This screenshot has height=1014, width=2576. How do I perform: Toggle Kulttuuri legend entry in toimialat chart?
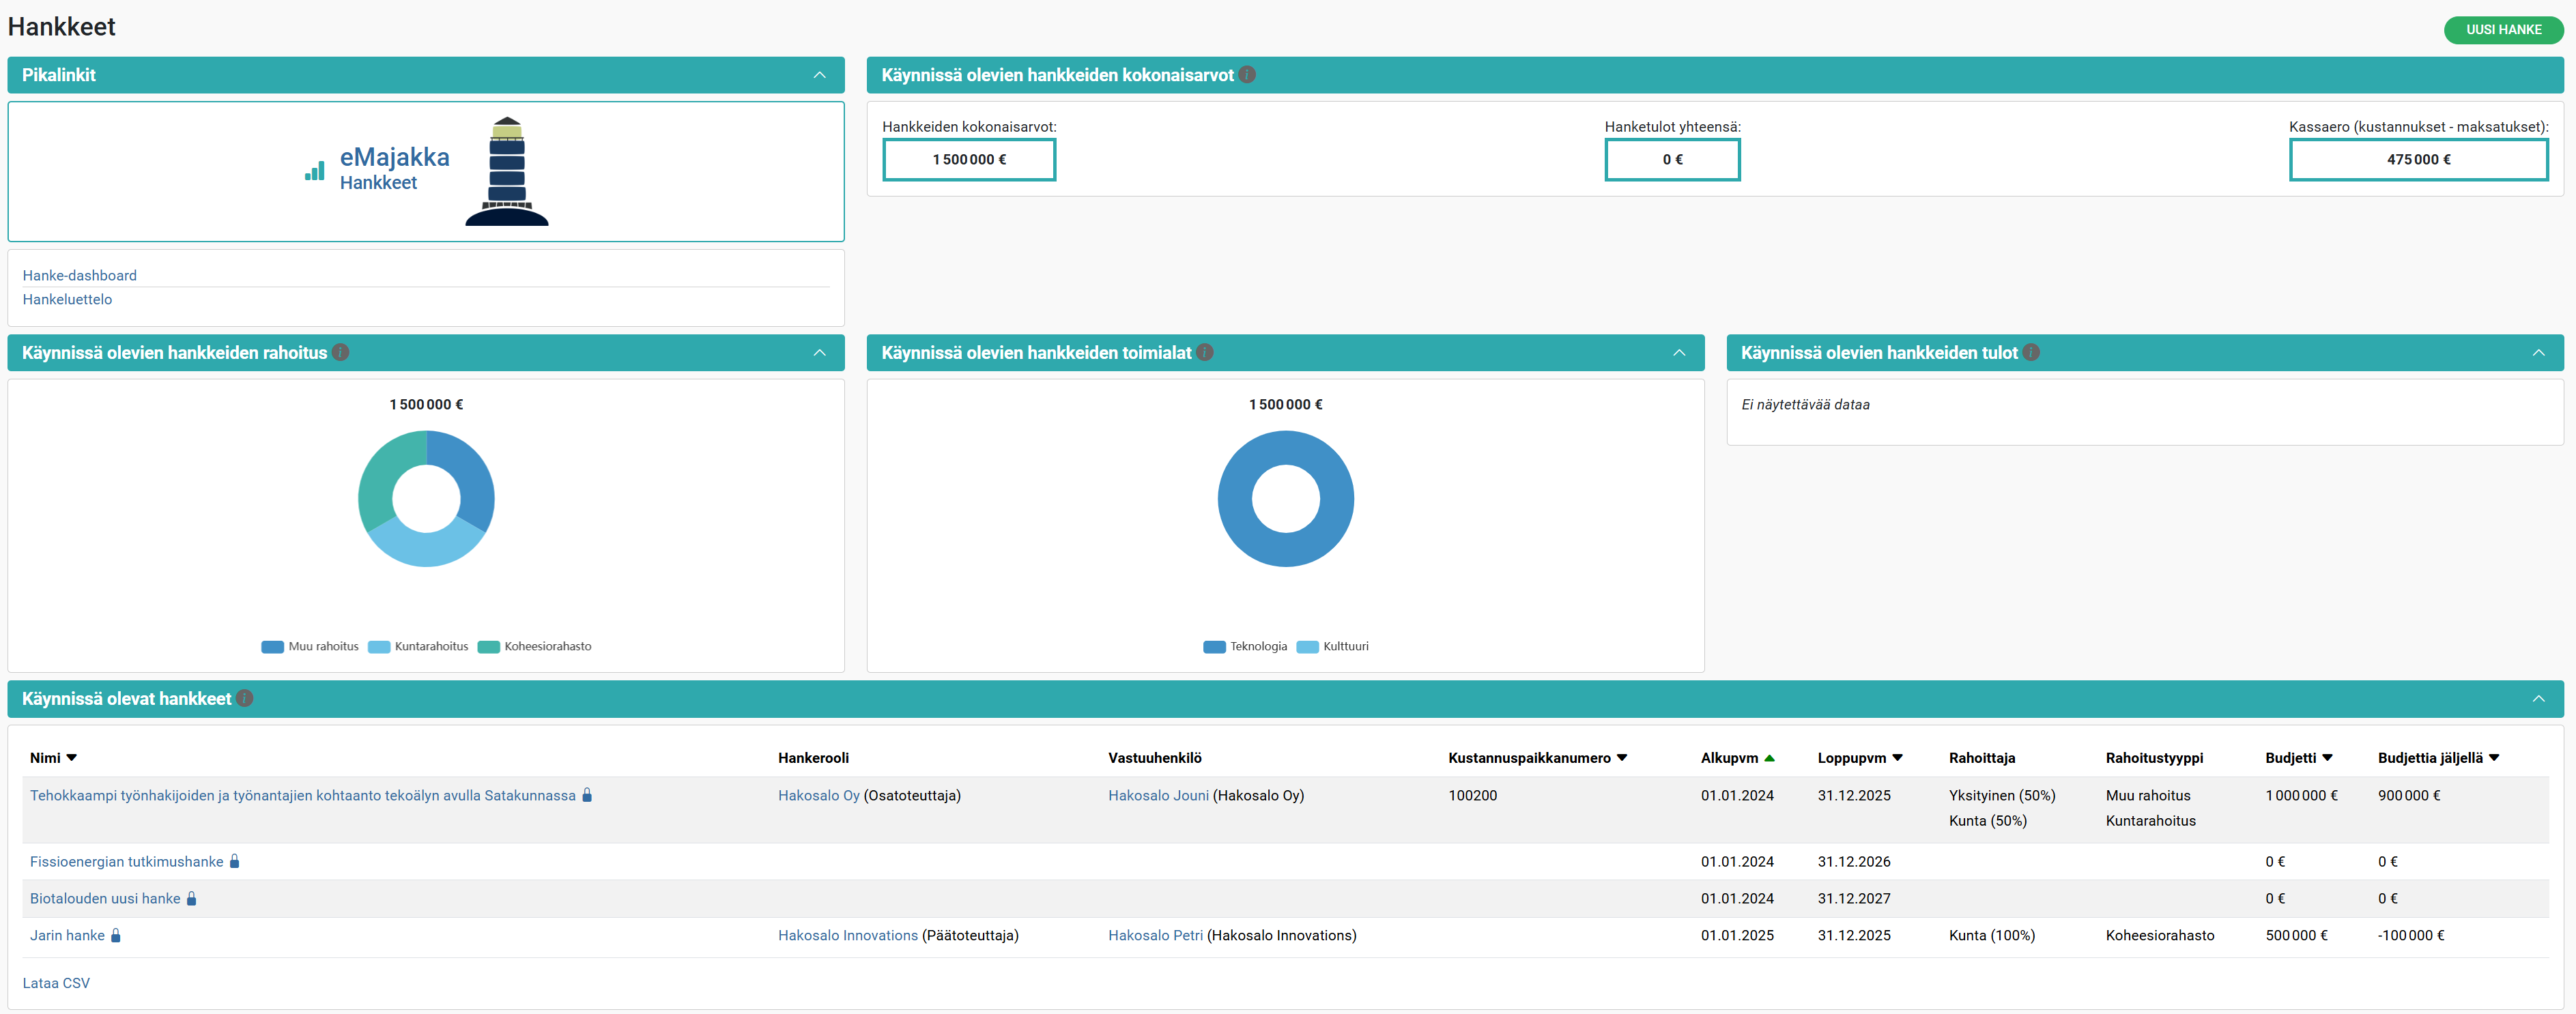pos(1333,647)
